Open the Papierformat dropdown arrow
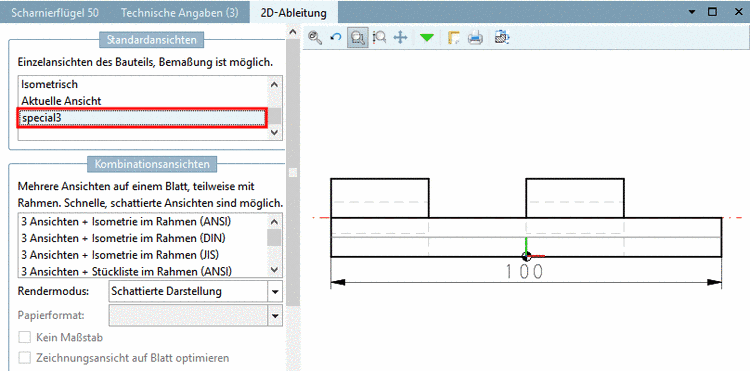 (275, 316)
